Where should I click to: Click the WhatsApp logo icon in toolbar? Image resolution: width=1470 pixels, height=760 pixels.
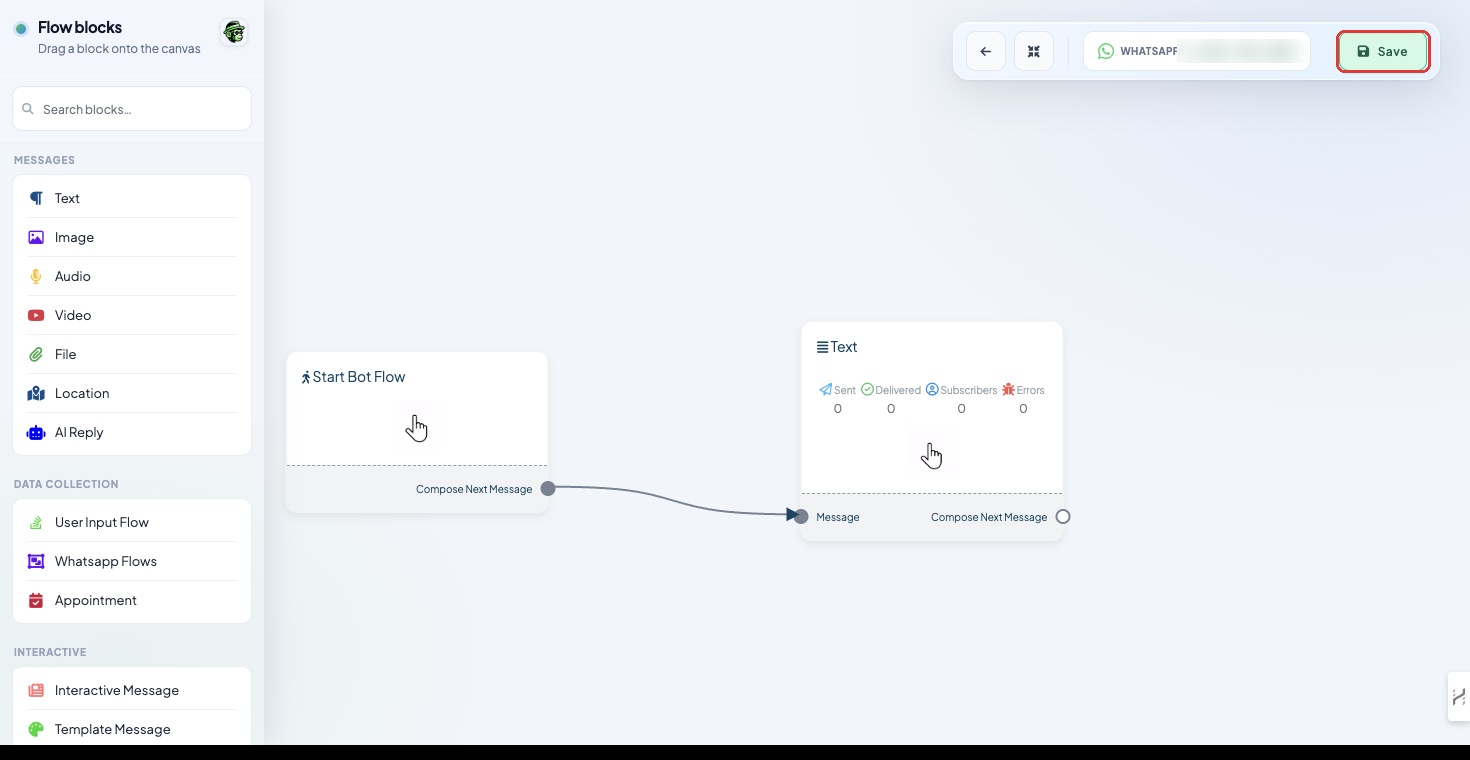pyautogui.click(x=1106, y=51)
